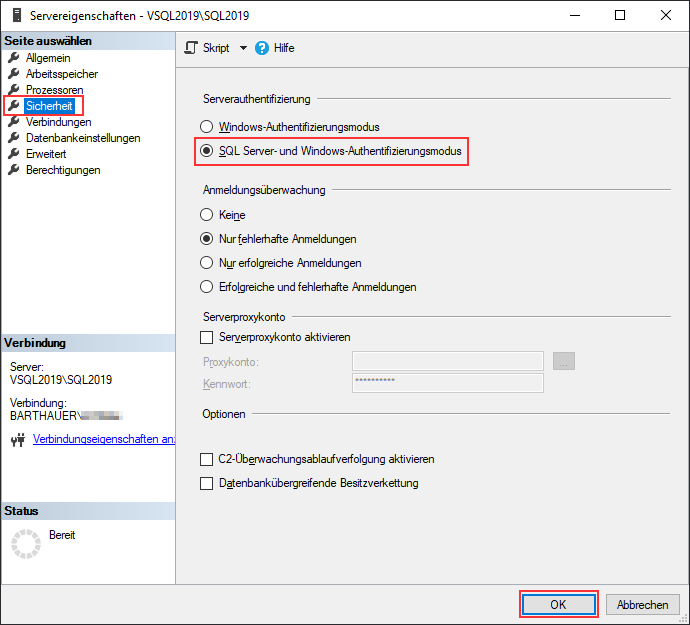The image size is (690, 625).
Task: Click the Abbrechen button
Action: click(642, 605)
